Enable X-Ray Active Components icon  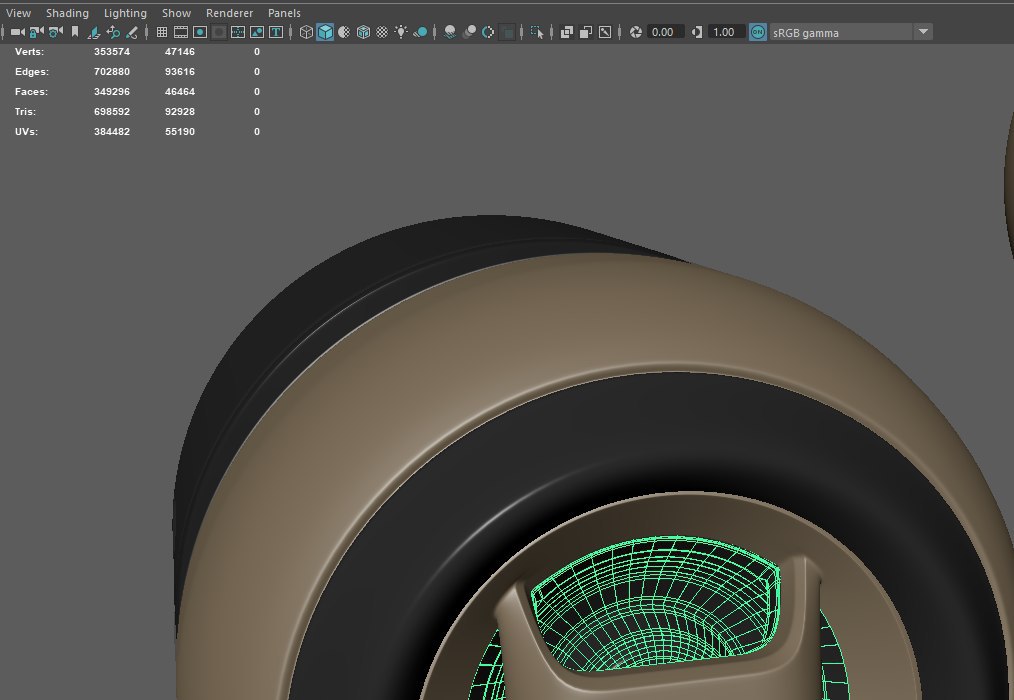coord(586,32)
